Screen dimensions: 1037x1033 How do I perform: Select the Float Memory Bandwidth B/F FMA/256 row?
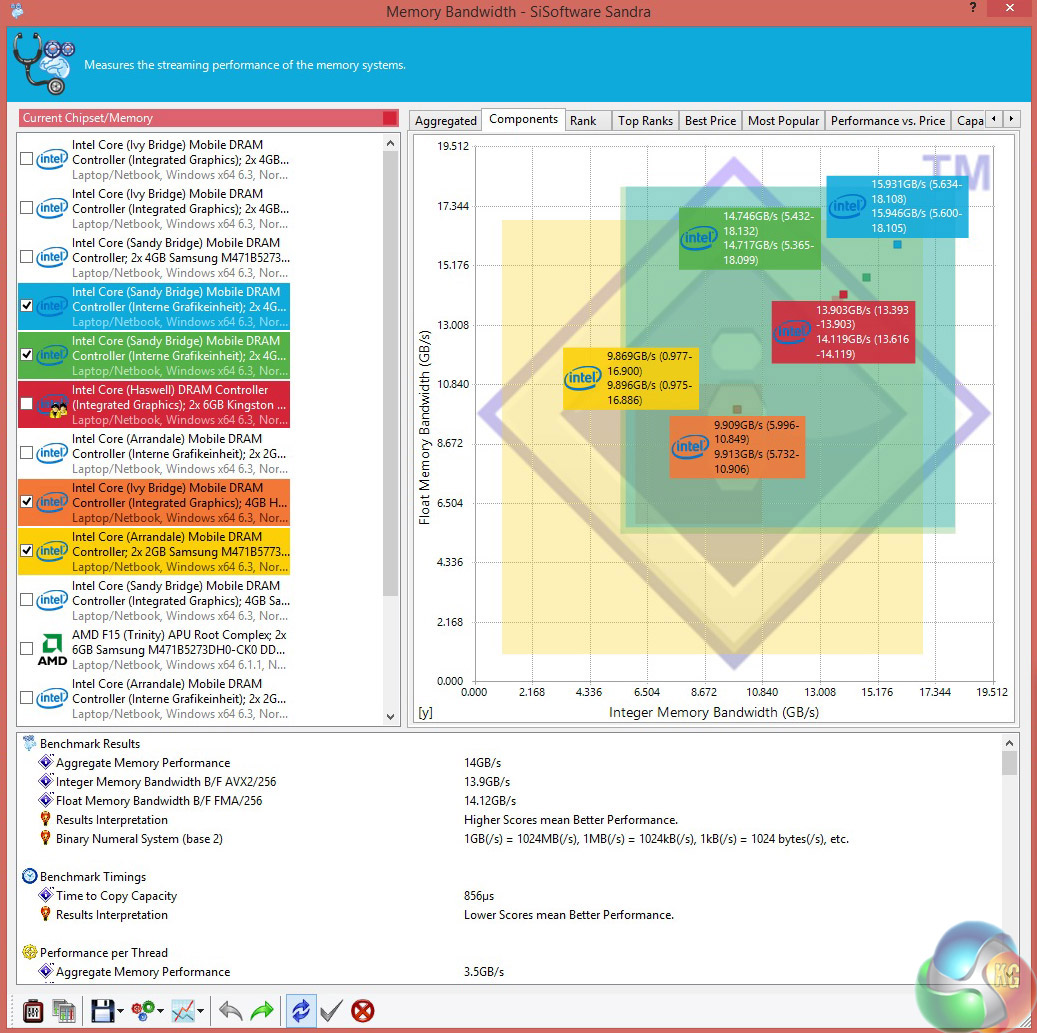pyautogui.click(x=509, y=801)
